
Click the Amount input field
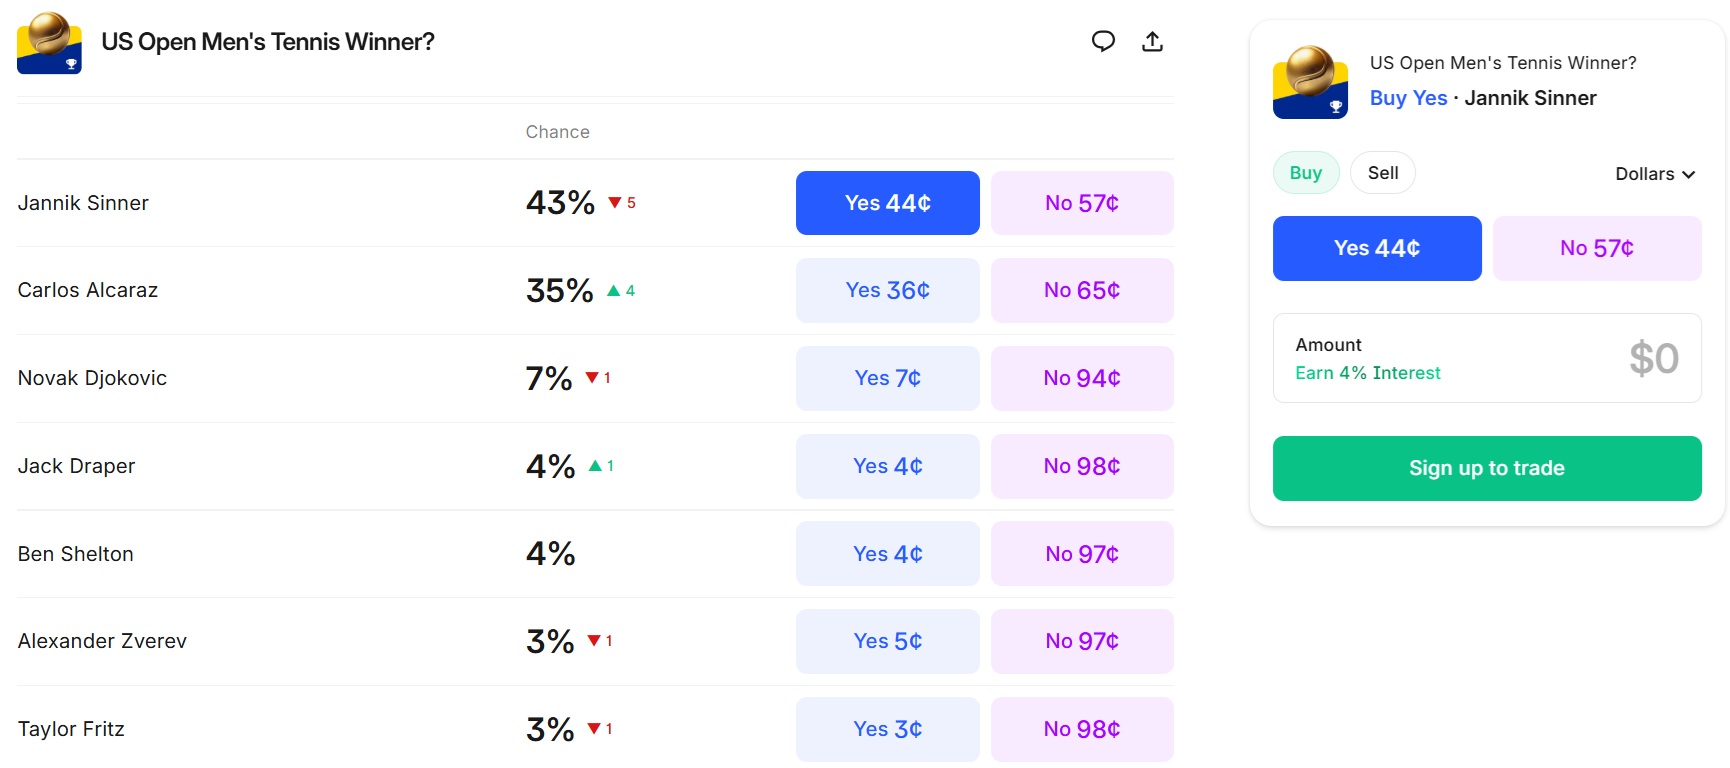pos(1486,358)
